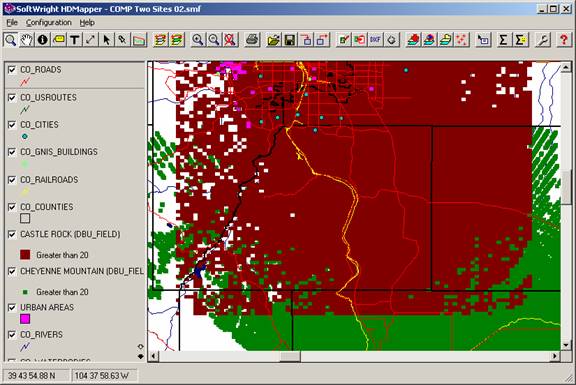
Task: Toggle the CO_RIVERS layer checkbox
Action: coord(12,335)
